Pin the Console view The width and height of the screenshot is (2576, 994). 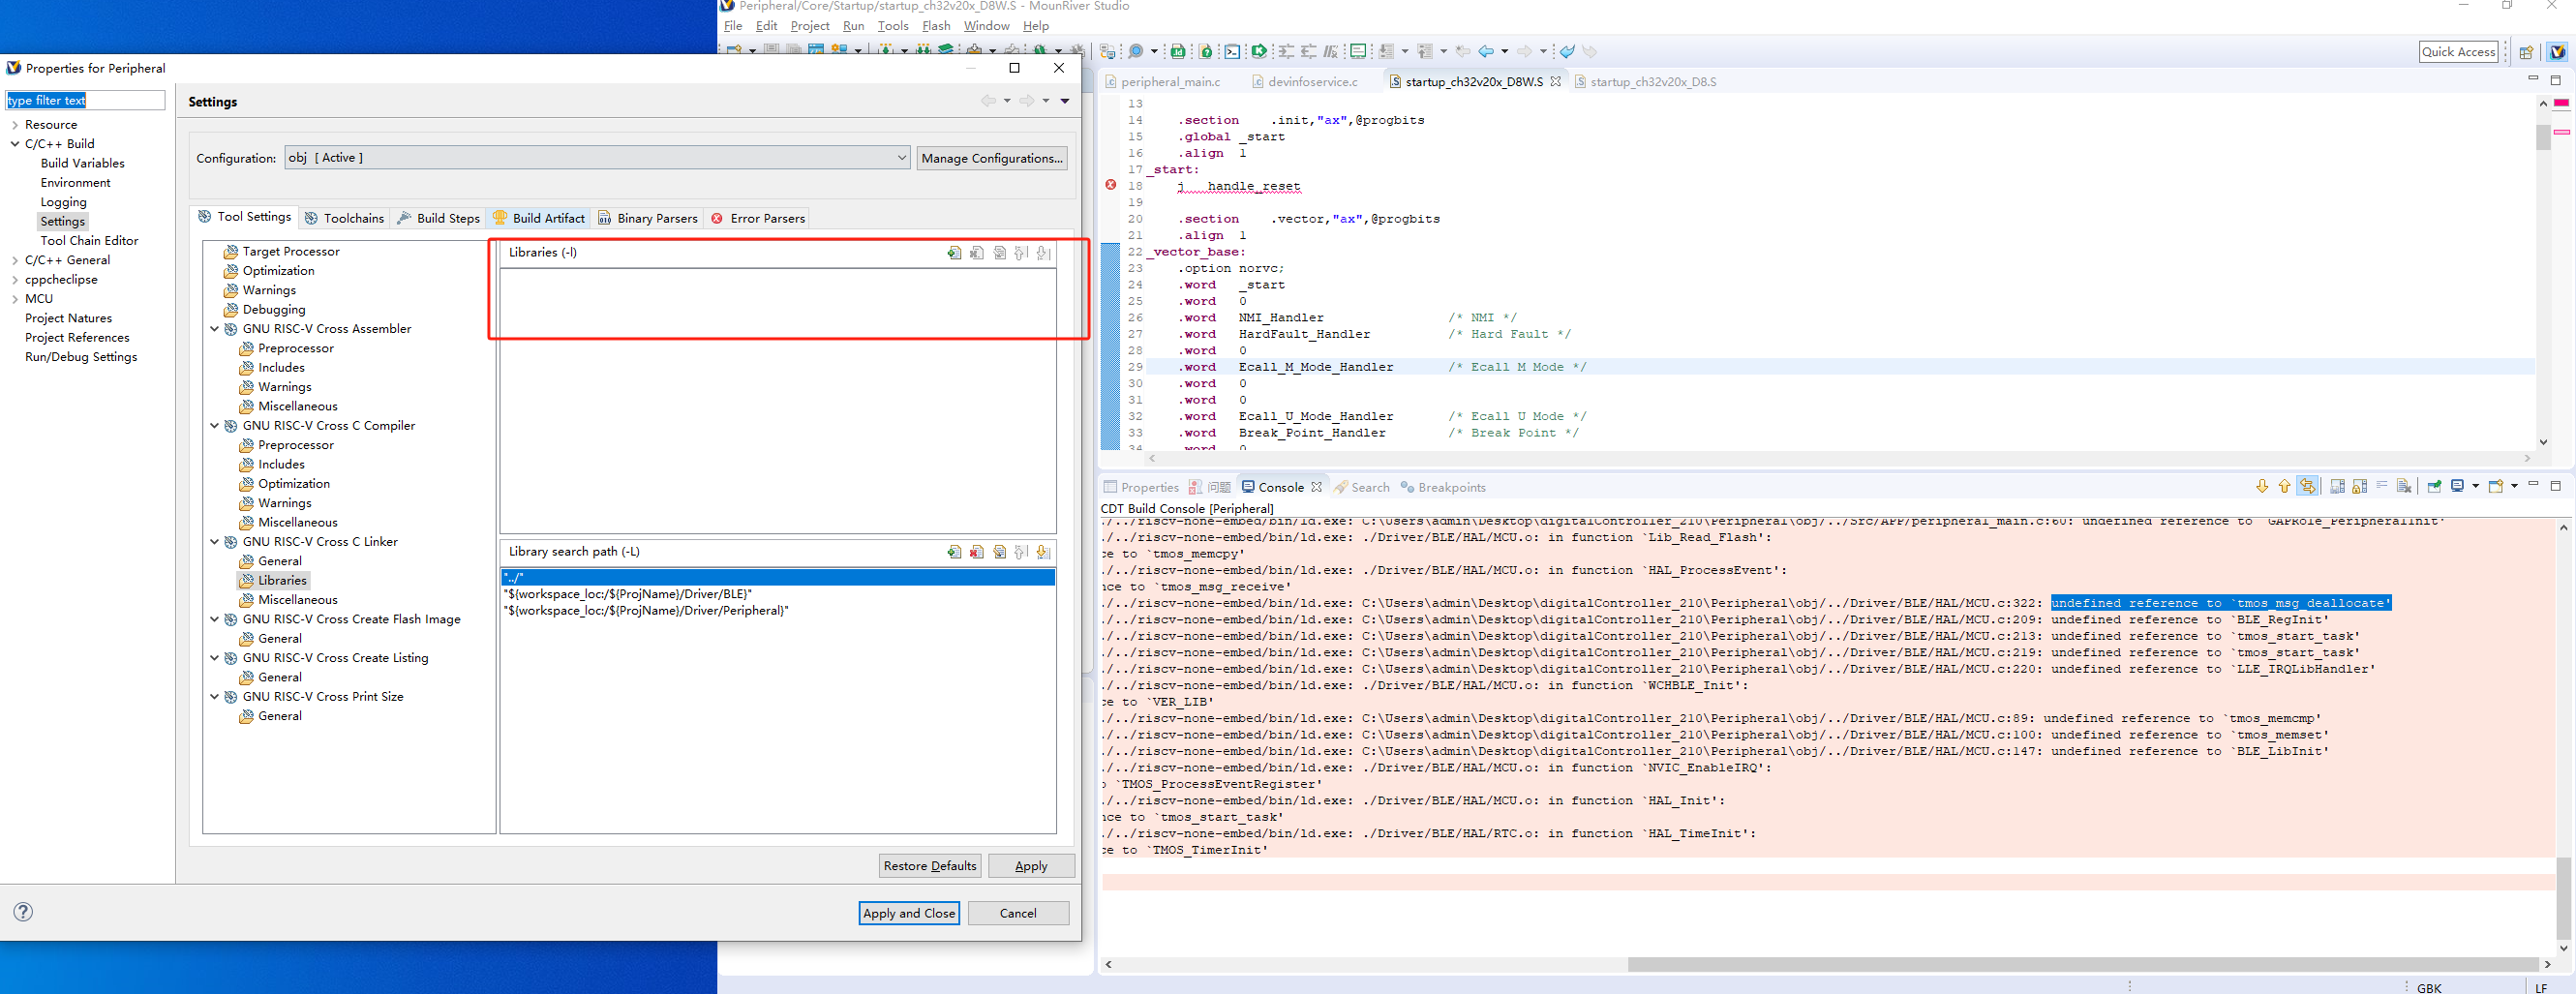pyautogui.click(x=2434, y=486)
